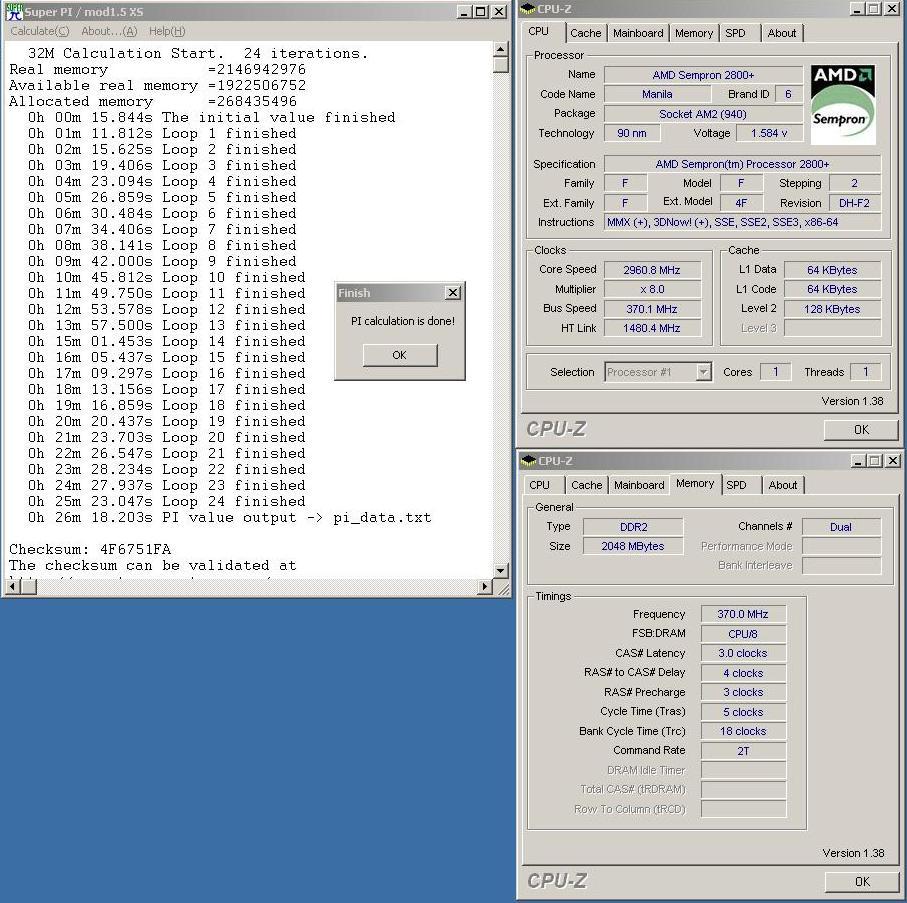Open the Calculate menu in Super PI

39,31
